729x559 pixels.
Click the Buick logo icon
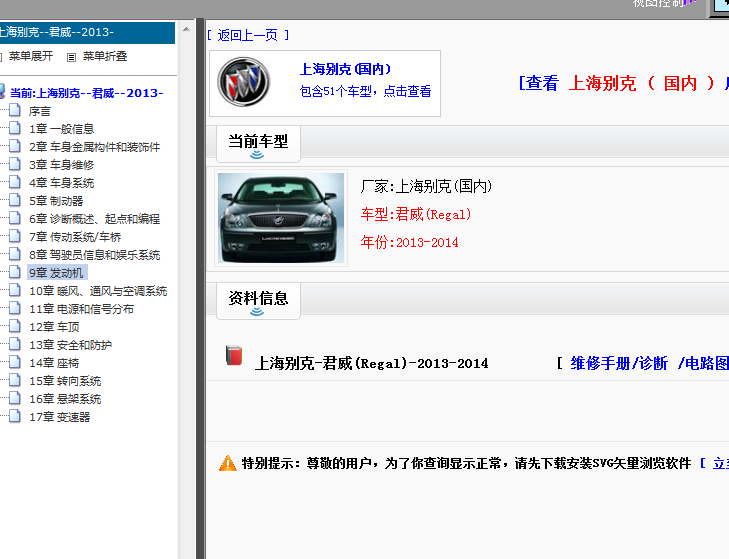[x=244, y=82]
